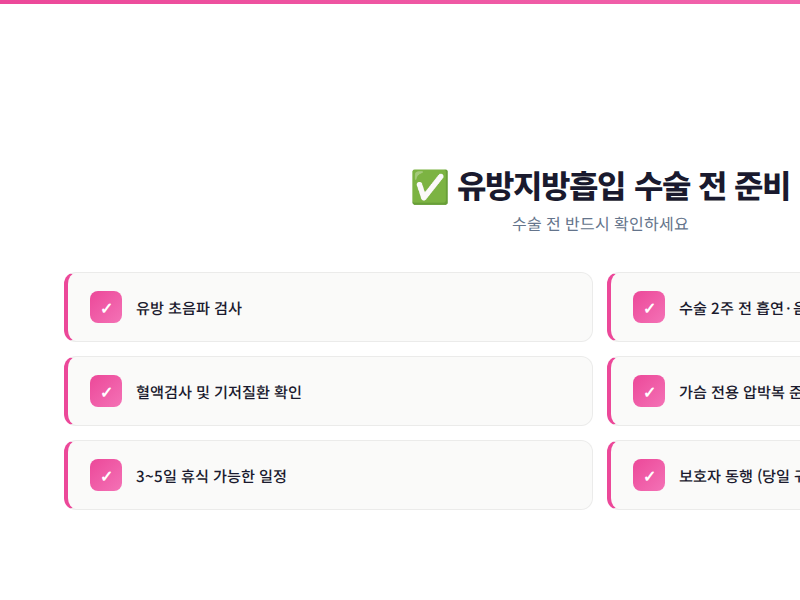This screenshot has height=600, width=800.
Task: Click pink left border of 혈액검사 card
Action: point(67,392)
